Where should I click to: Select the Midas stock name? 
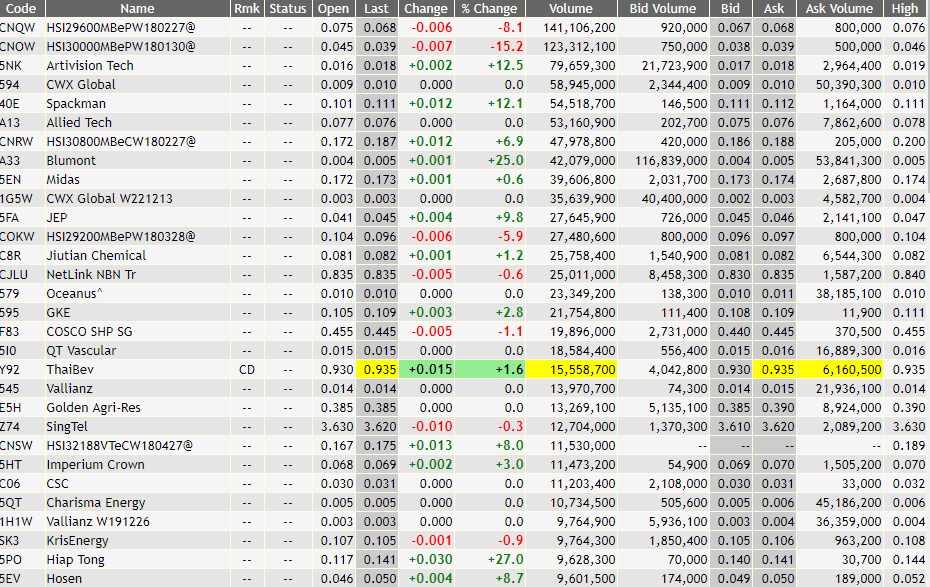point(63,179)
